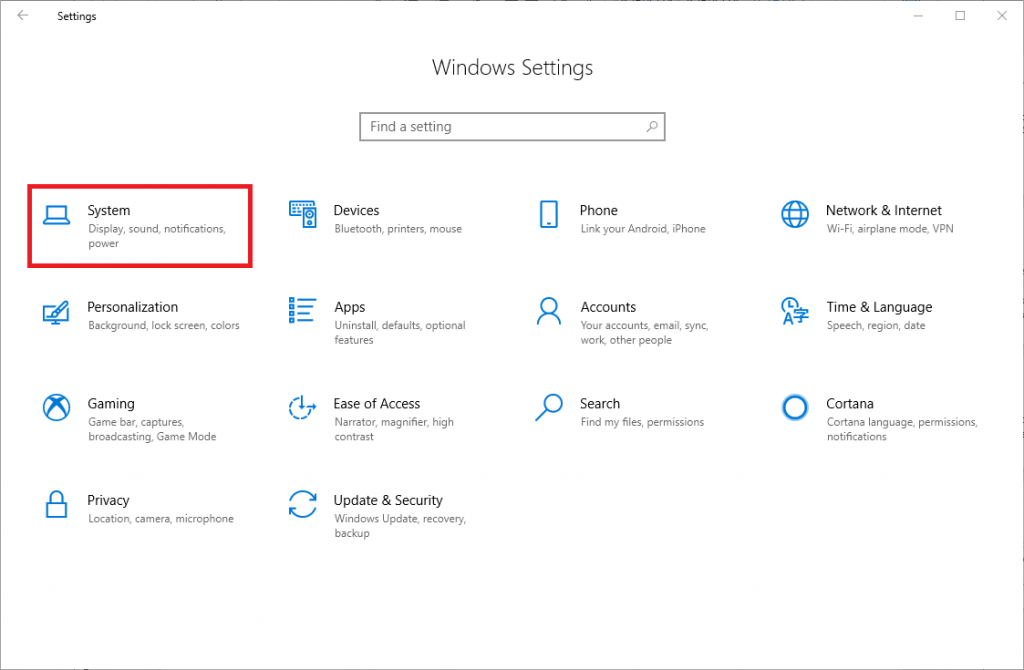Click 'Display, sound, notifications, power' text
This screenshot has width=1024, height=670.
[157, 236]
